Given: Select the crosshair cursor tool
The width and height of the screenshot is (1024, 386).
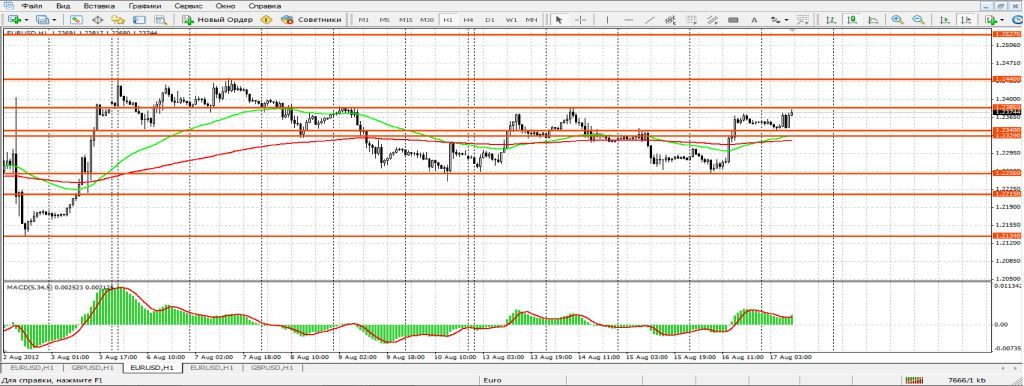Looking at the screenshot, I should coord(581,20).
